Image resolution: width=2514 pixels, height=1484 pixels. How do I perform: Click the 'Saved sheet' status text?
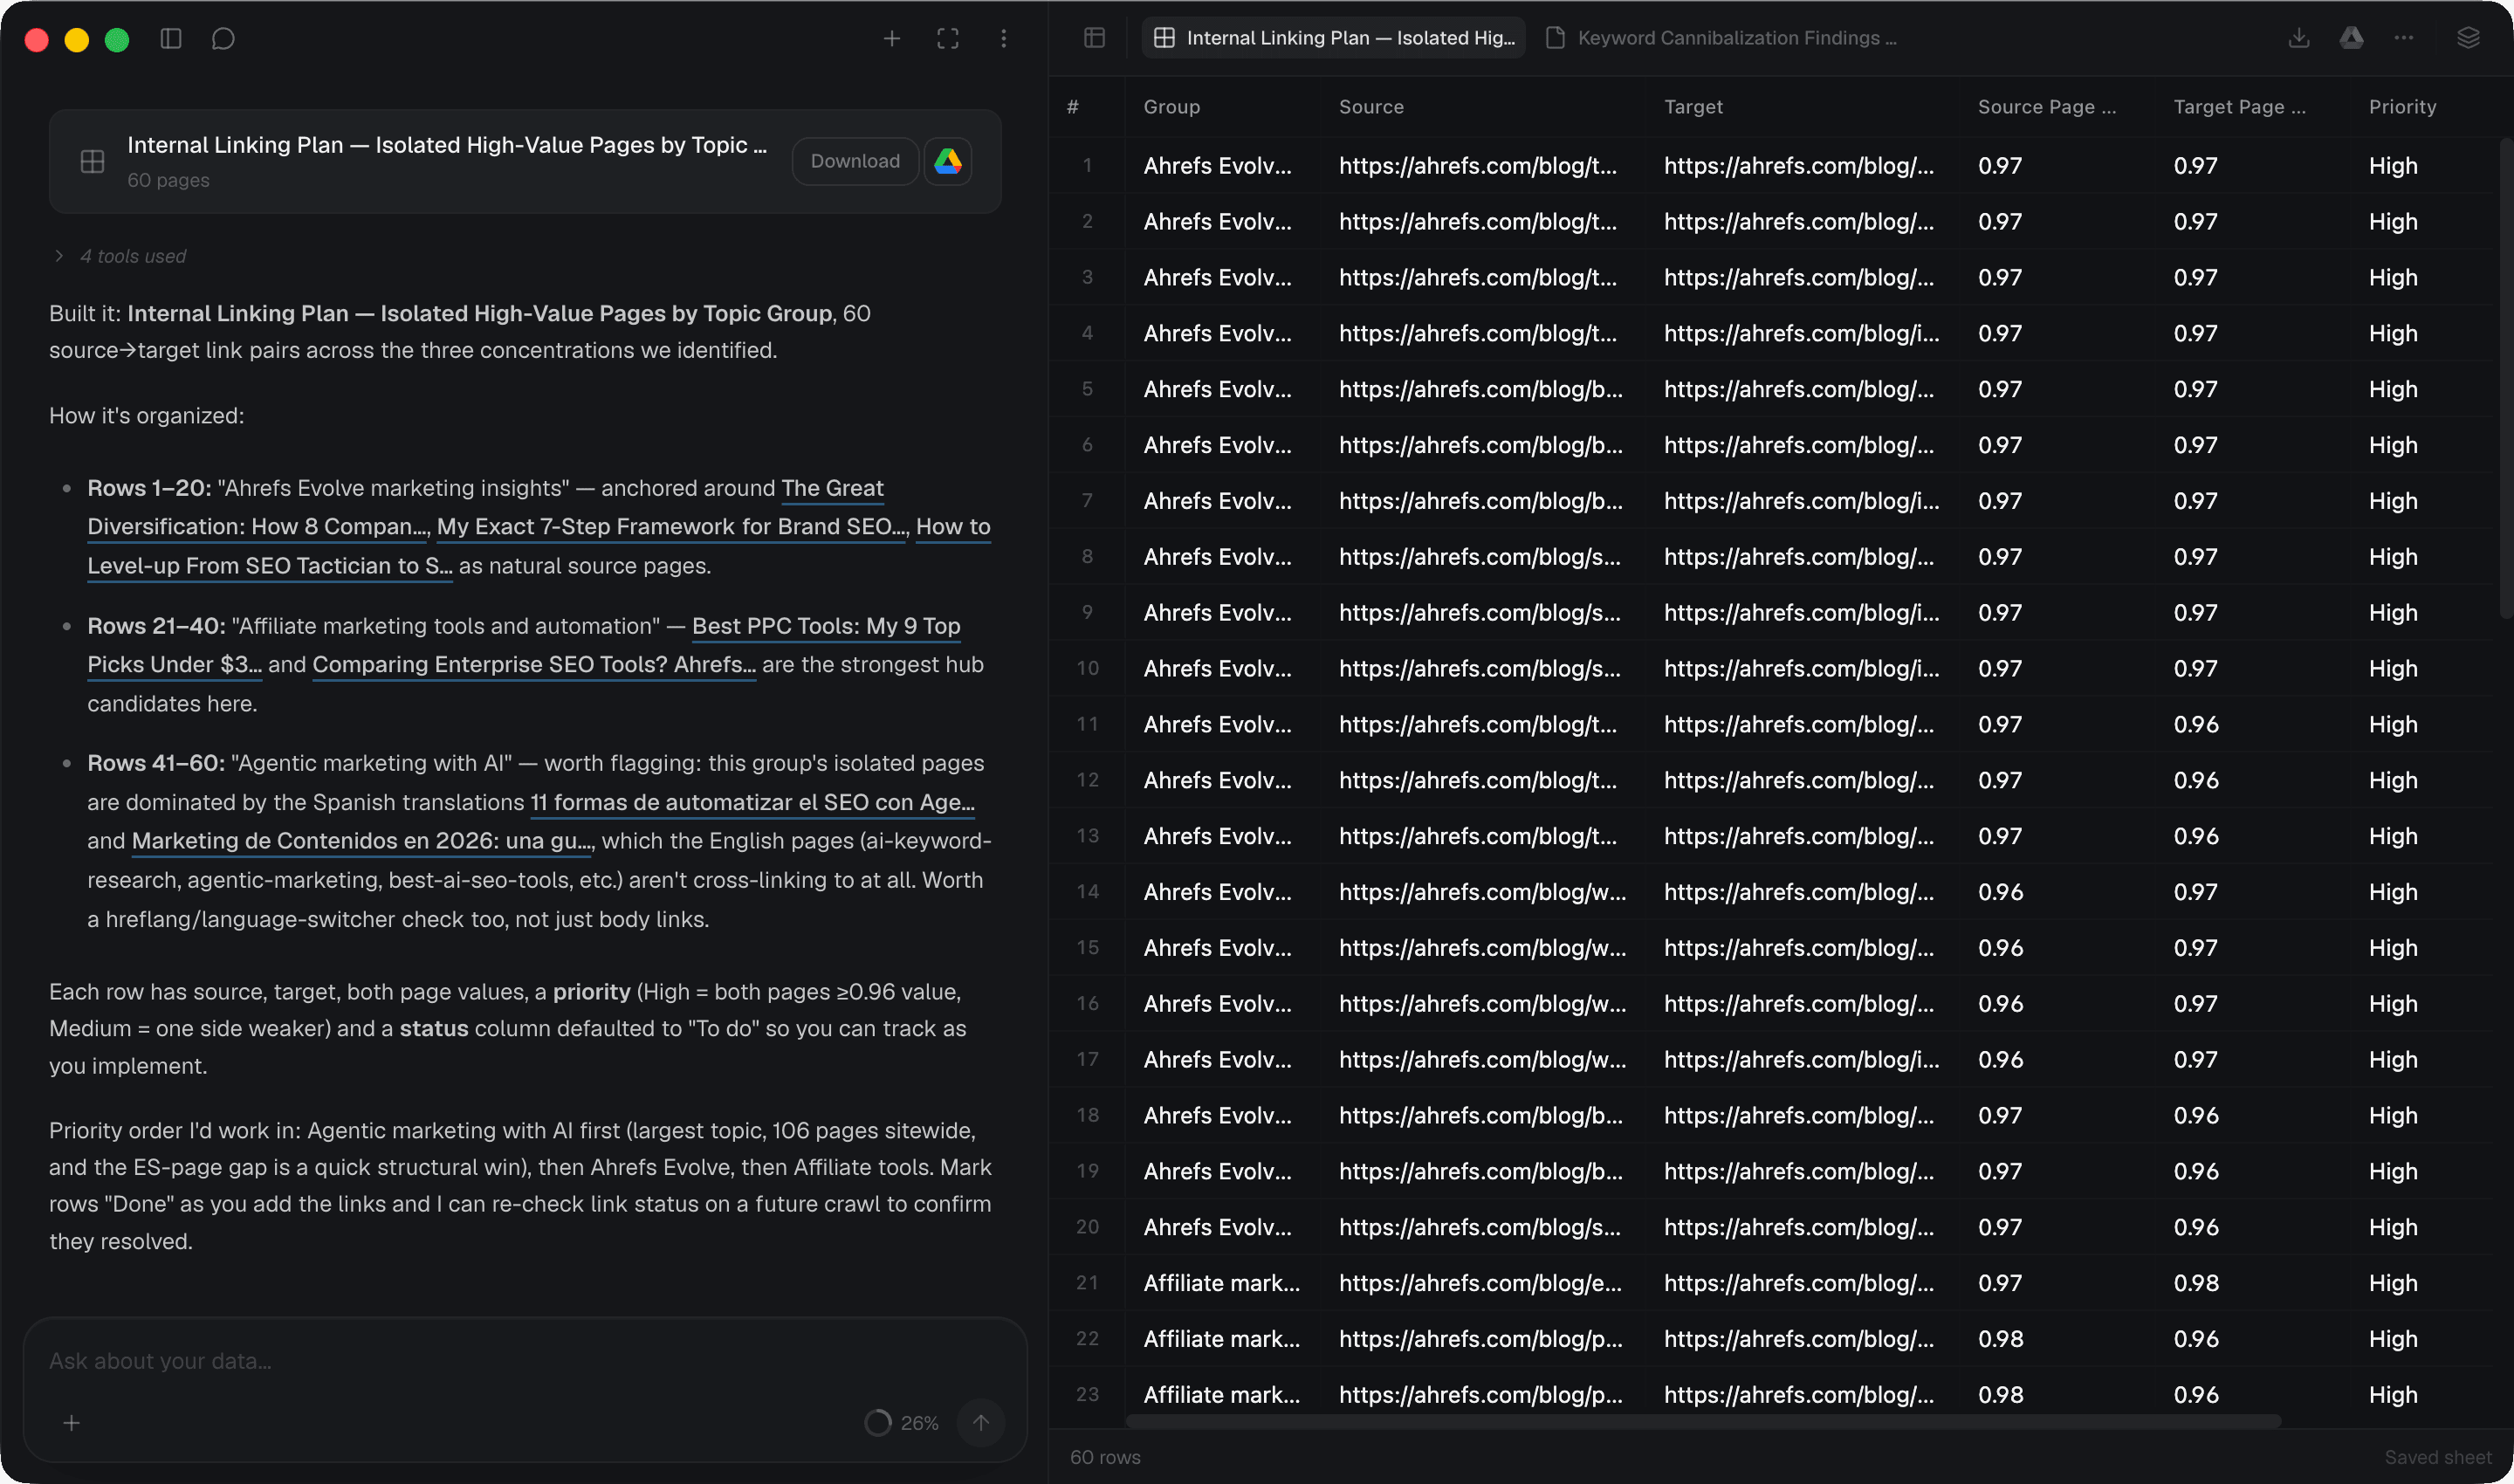click(2437, 1457)
